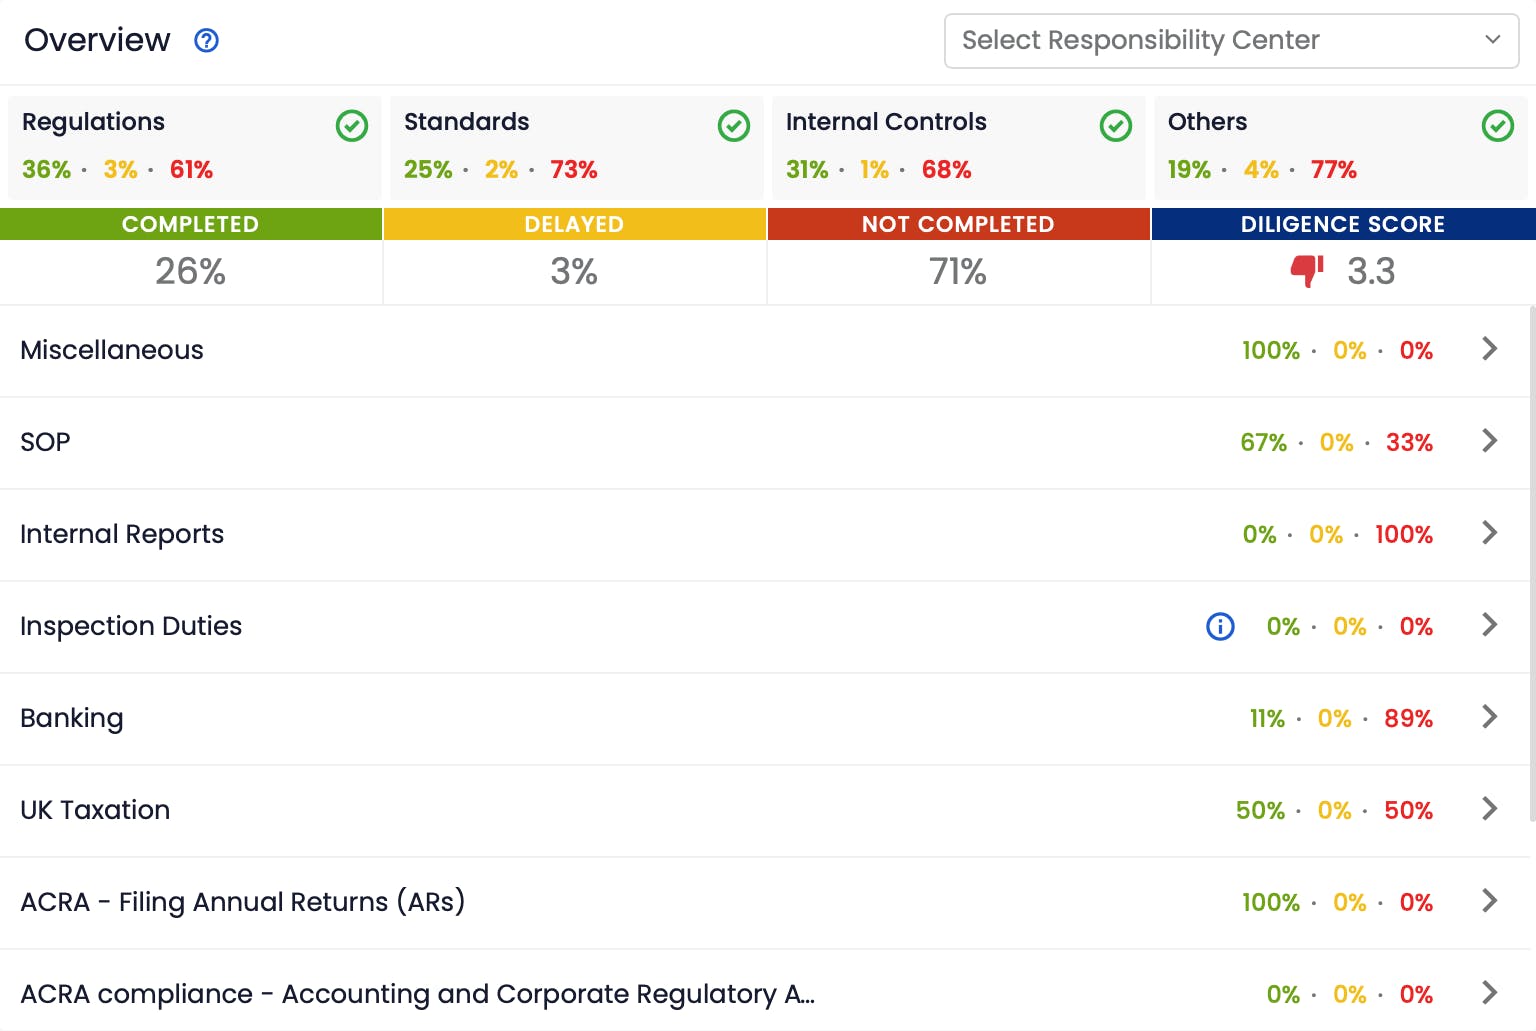Toggle the Others green checkmark
Viewport: 1536px width, 1031px height.
pyautogui.click(x=1497, y=126)
